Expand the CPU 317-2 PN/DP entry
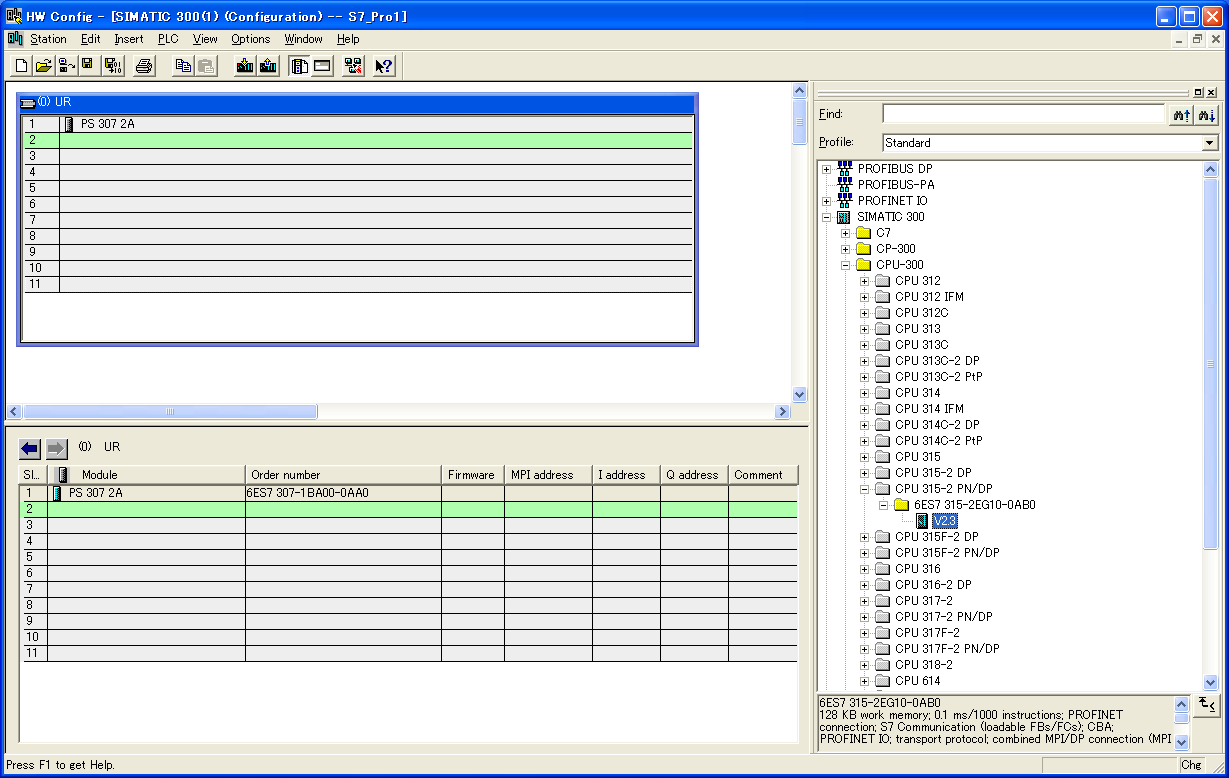The height and width of the screenshot is (778, 1229). 864,616
